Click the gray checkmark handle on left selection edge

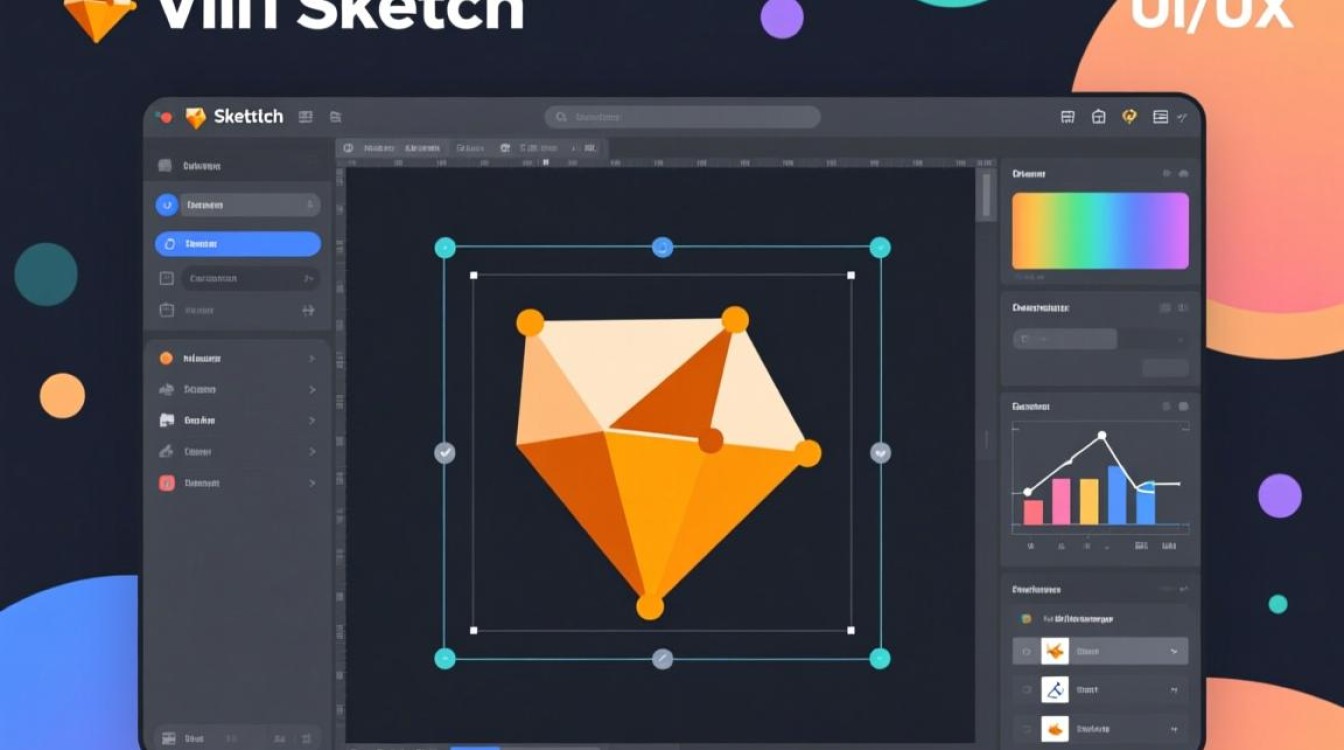coord(445,453)
